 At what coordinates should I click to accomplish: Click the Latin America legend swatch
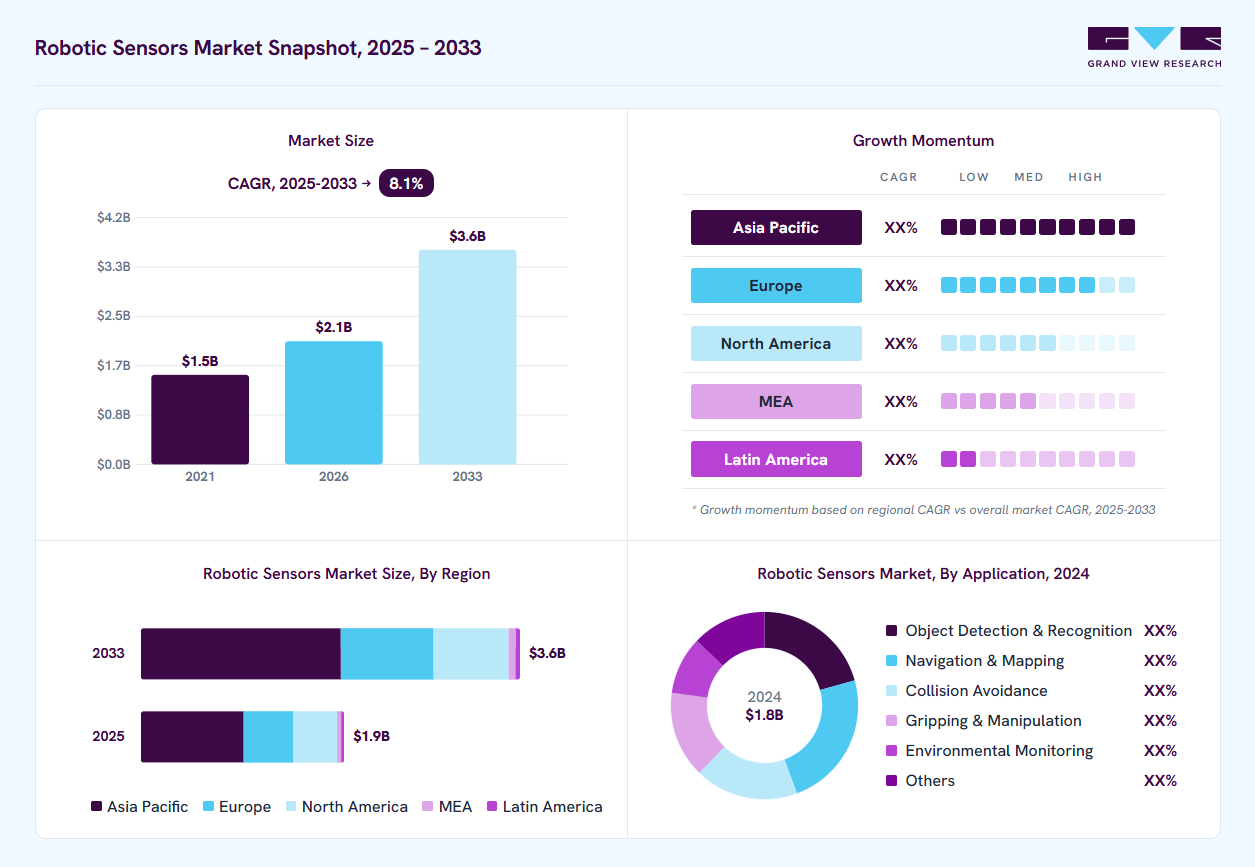coord(492,806)
